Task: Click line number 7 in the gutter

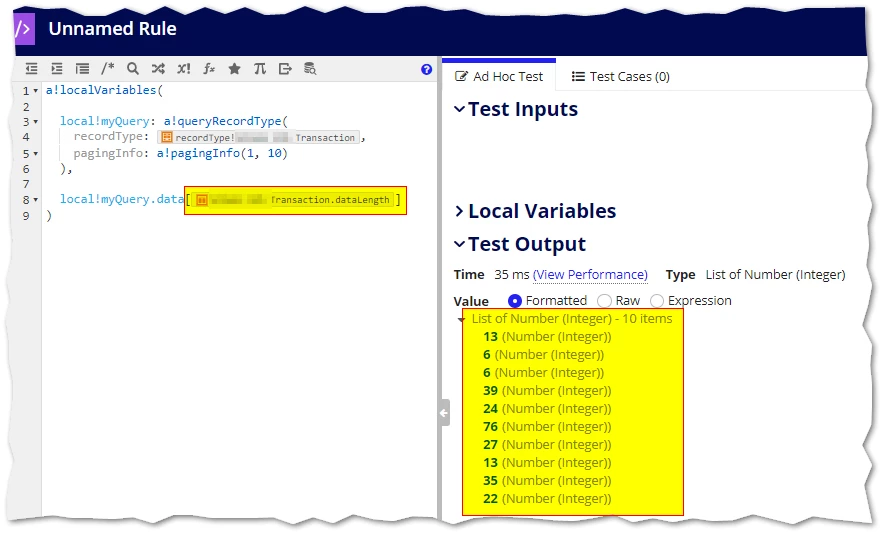Action: [x=26, y=184]
